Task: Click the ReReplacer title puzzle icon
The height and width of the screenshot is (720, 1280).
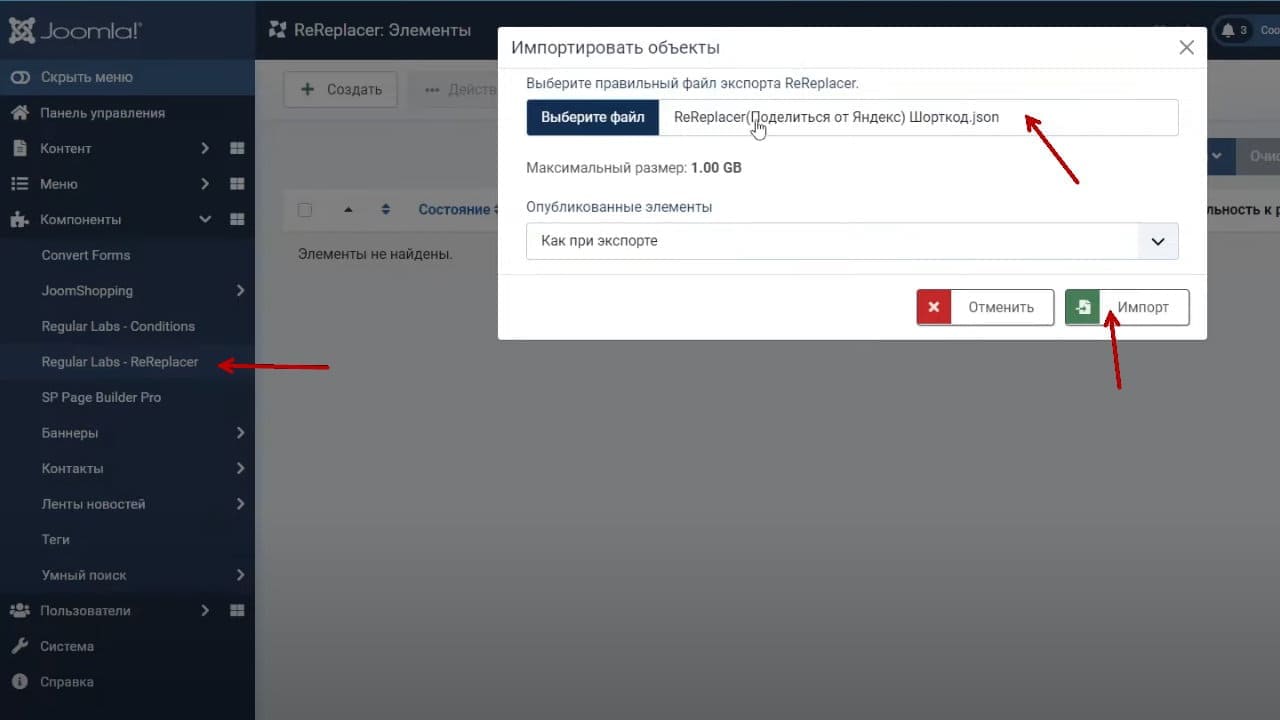Action: click(x=278, y=30)
